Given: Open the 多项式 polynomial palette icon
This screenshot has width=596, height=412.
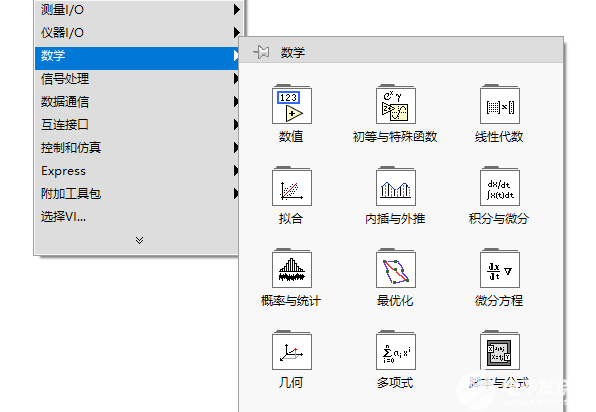Looking at the screenshot, I should (396, 350).
